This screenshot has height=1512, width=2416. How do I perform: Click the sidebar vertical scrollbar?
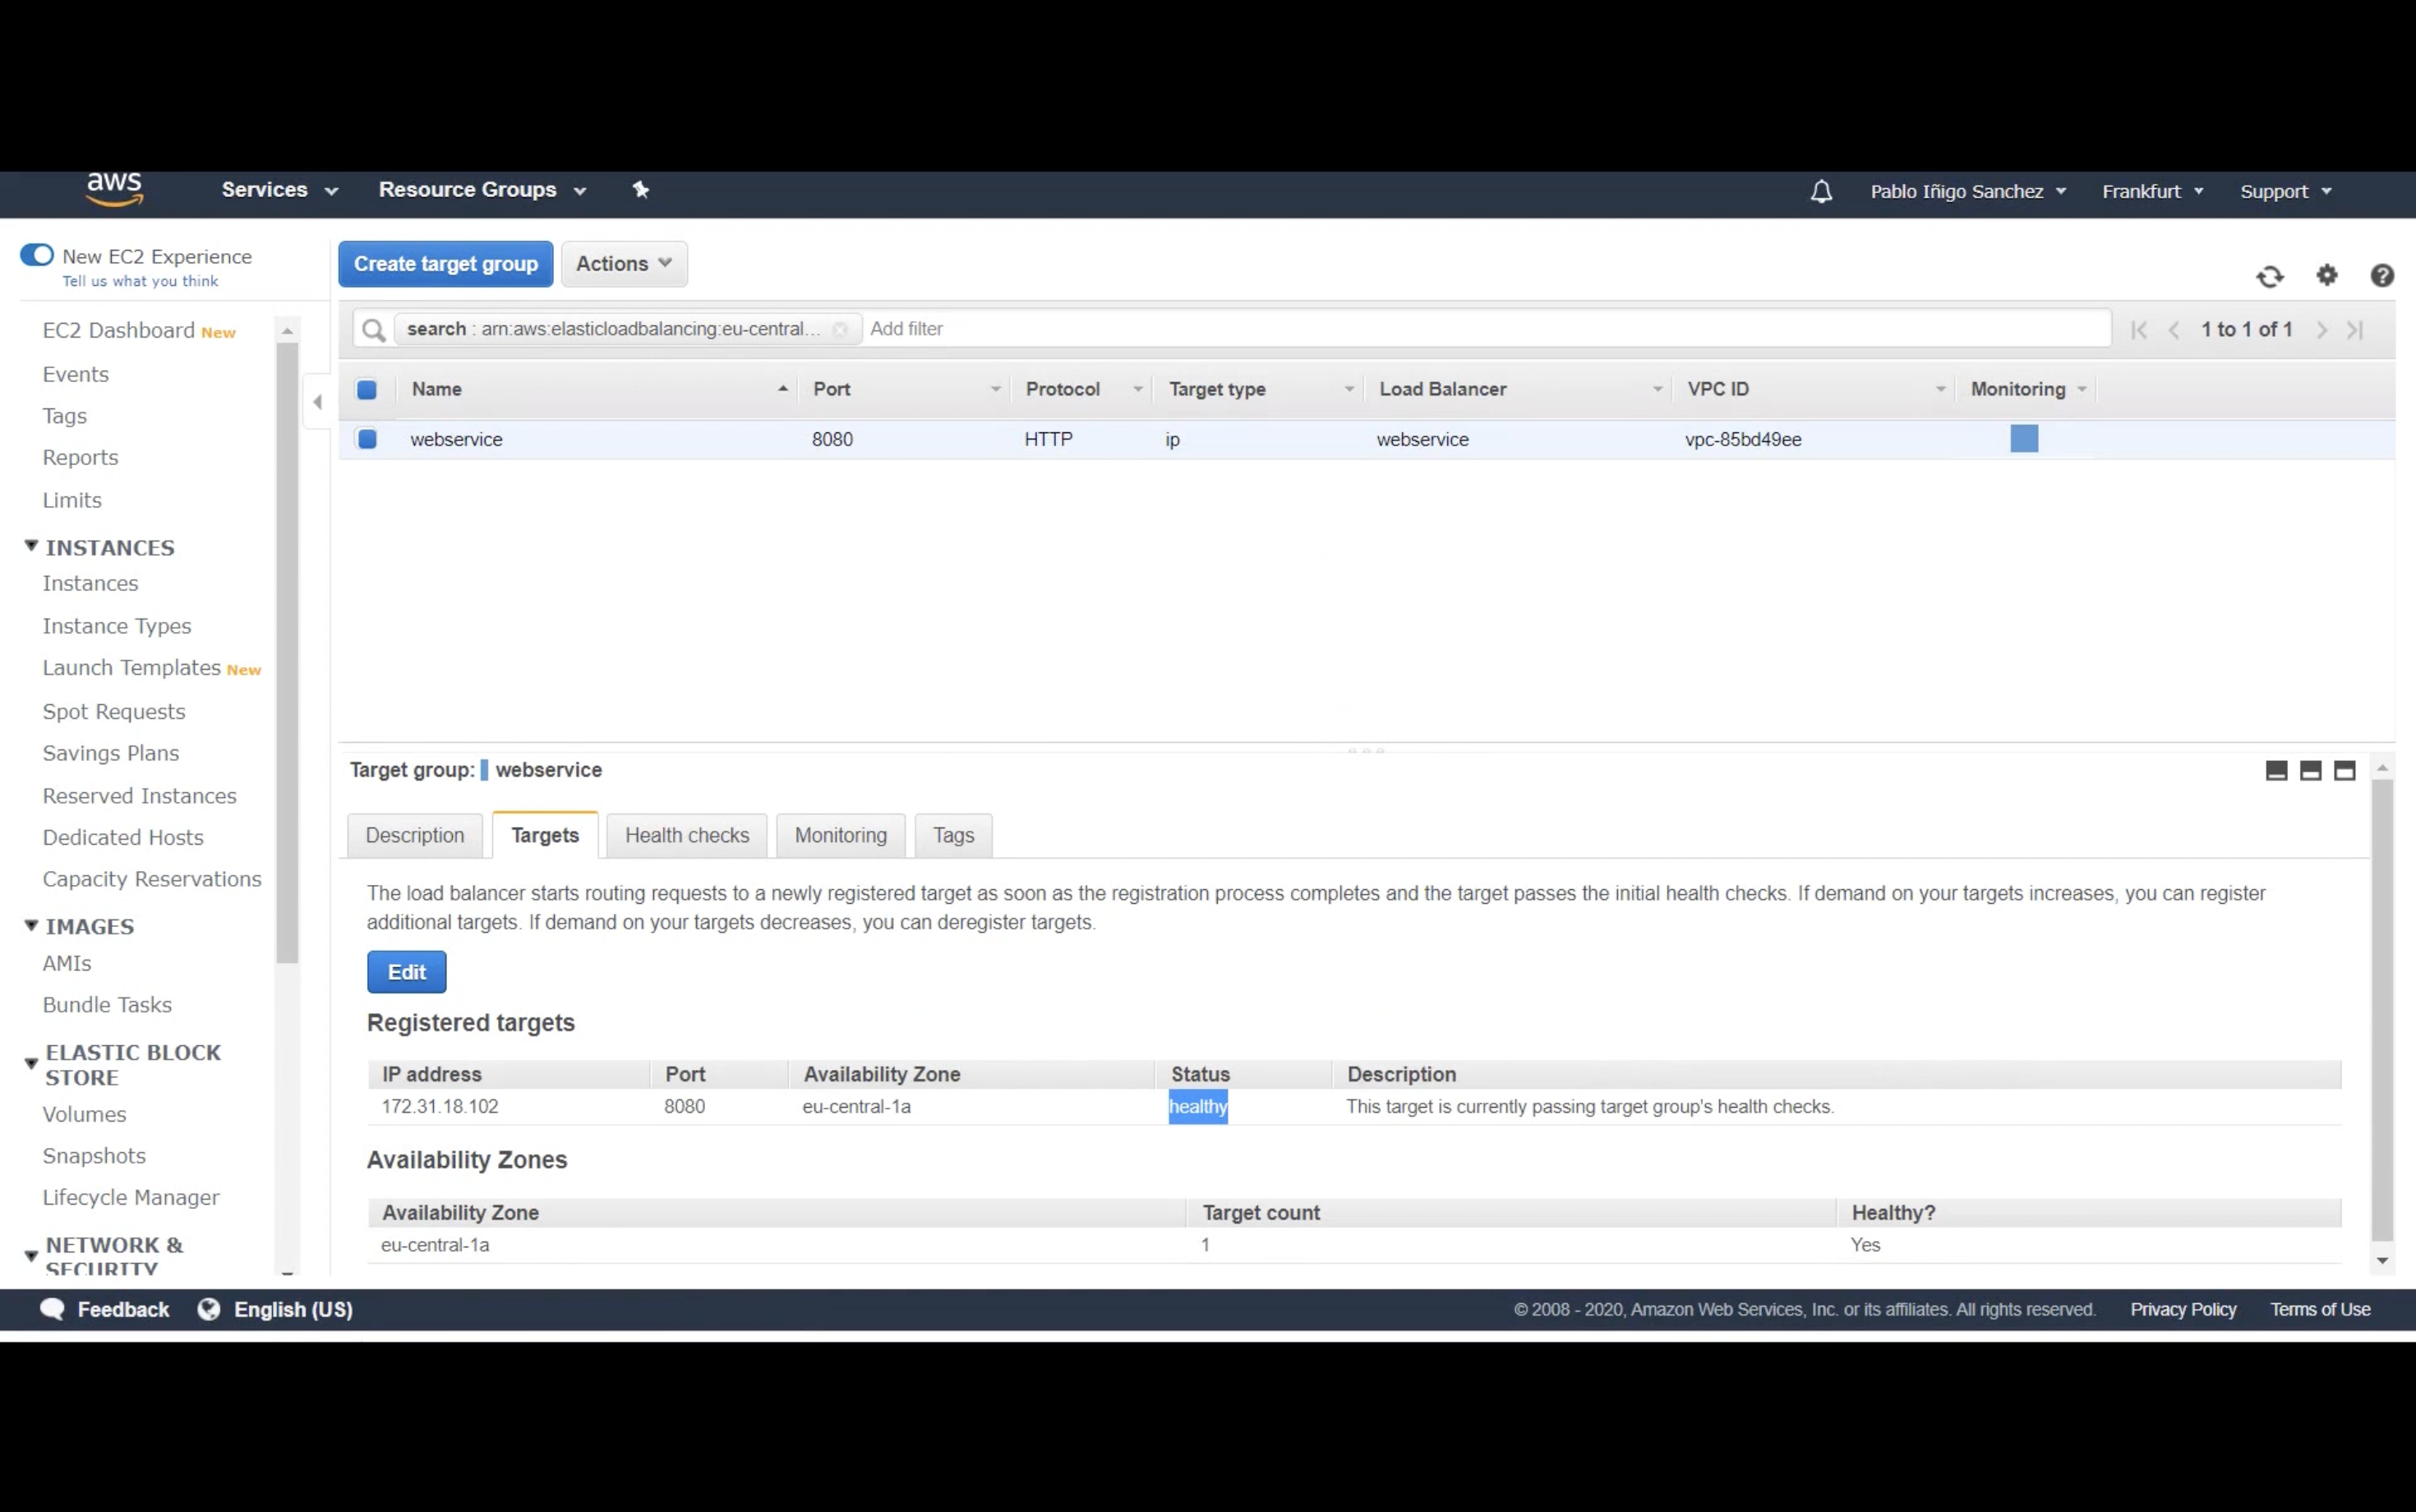tap(287, 653)
